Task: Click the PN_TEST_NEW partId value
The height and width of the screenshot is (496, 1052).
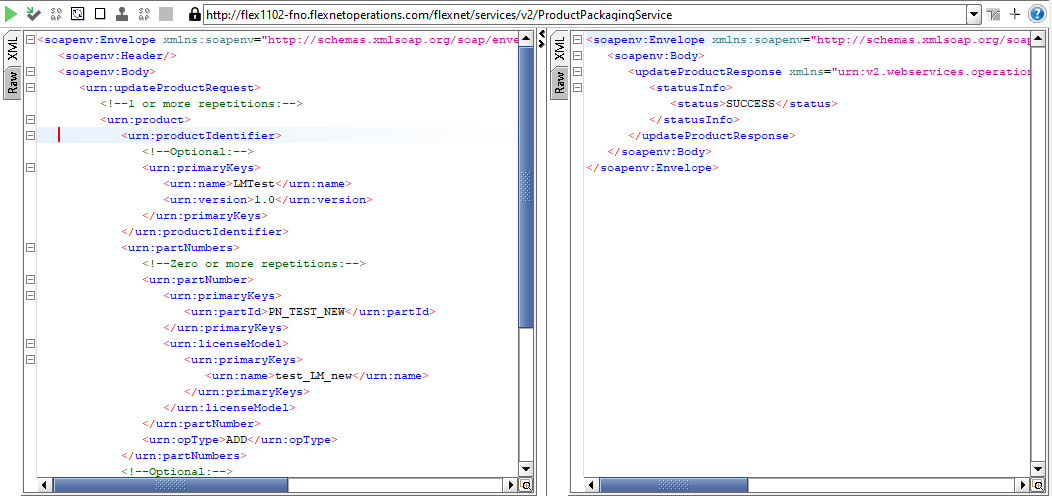Action: [x=307, y=312]
